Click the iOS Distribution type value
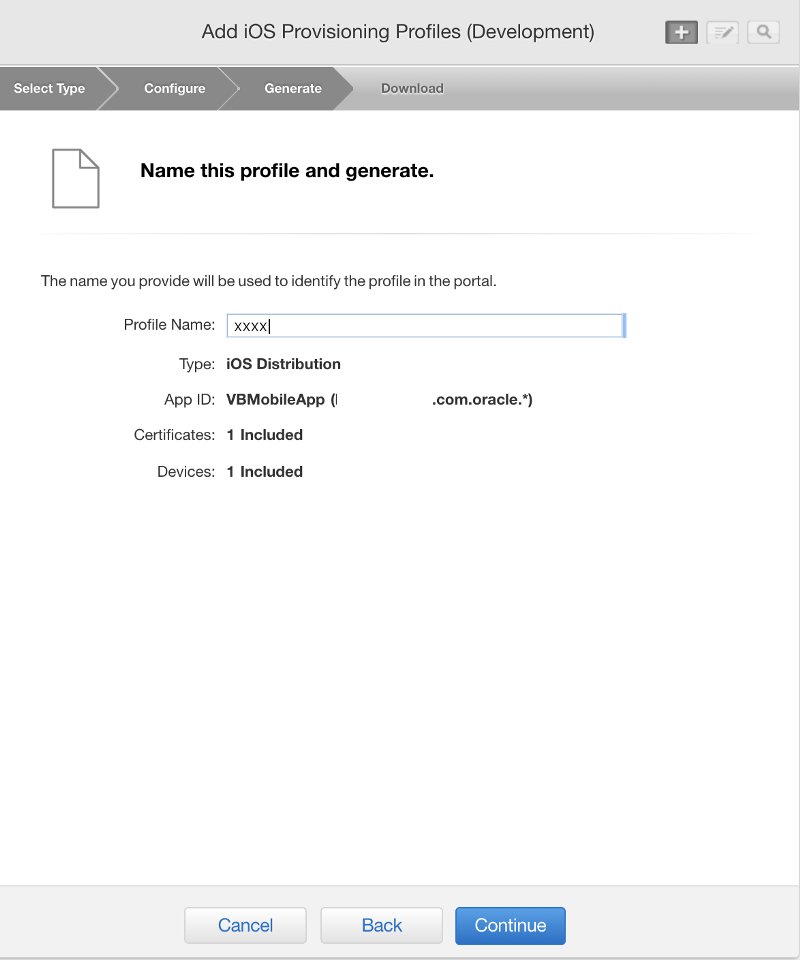Image resolution: width=800 pixels, height=960 pixels. [284, 364]
